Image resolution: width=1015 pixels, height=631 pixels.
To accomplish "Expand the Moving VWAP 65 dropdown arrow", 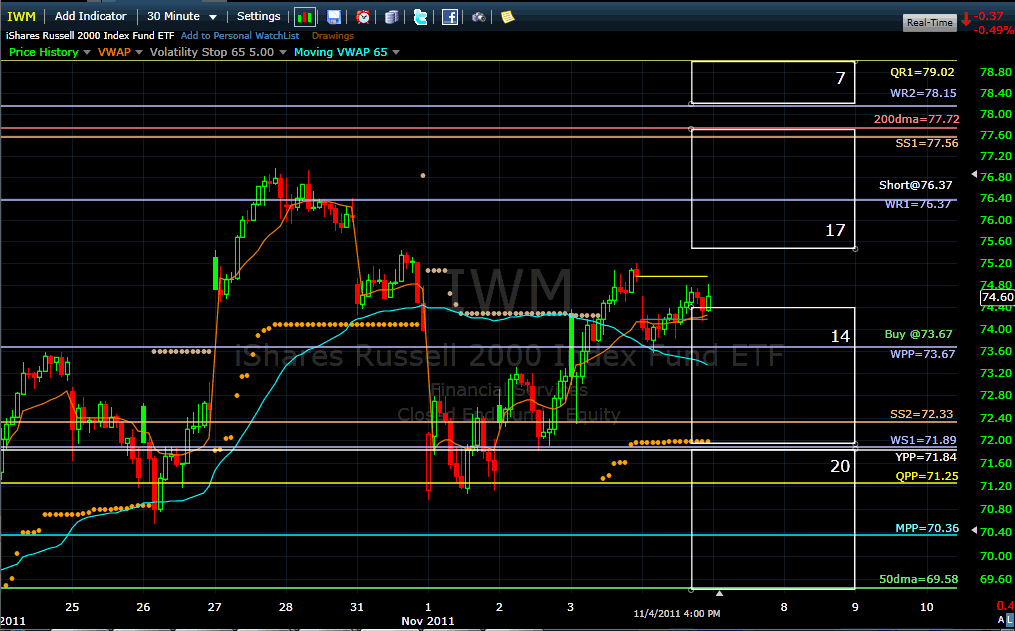I will coord(396,52).
